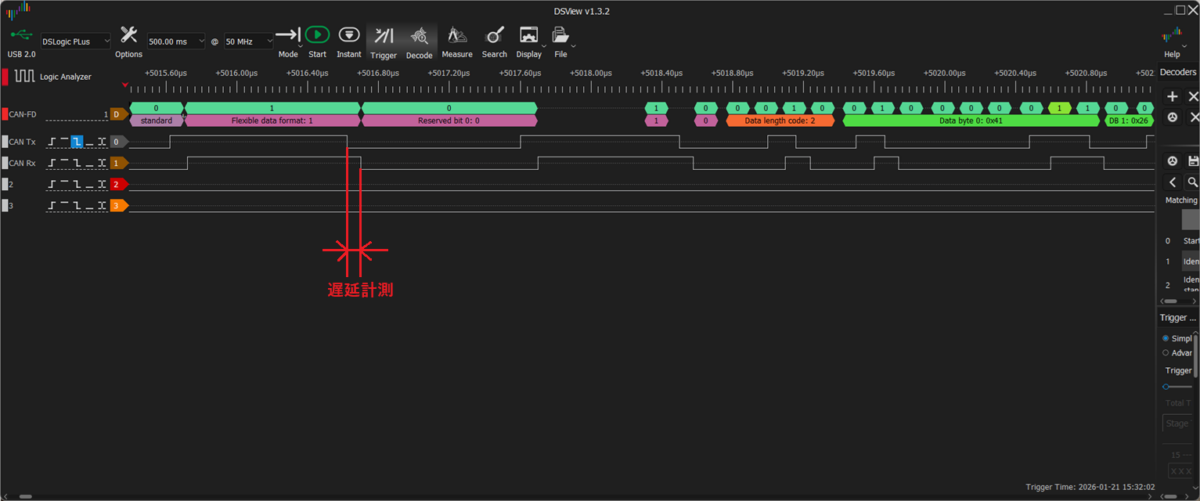Select Advanced trigger radio button
Viewport: 1200px width, 501px height.
click(x=1166, y=352)
